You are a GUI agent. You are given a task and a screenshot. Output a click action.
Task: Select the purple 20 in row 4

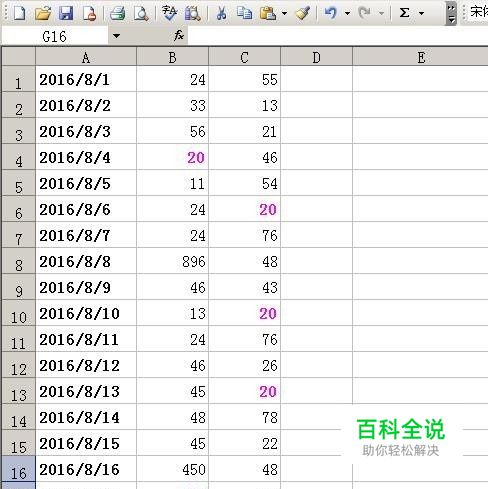(x=172, y=157)
